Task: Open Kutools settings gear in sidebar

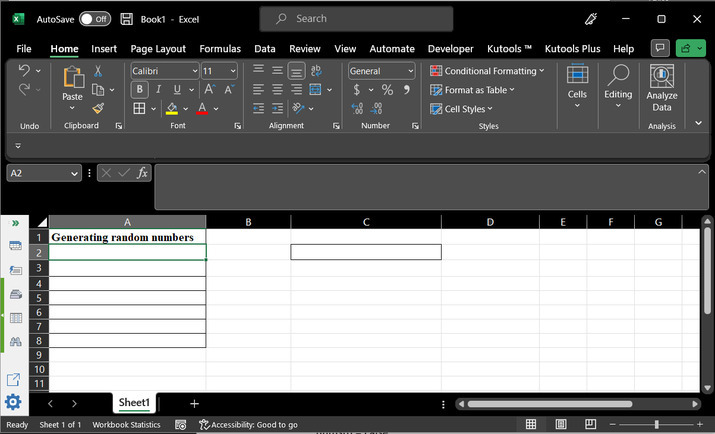Action: (13, 402)
